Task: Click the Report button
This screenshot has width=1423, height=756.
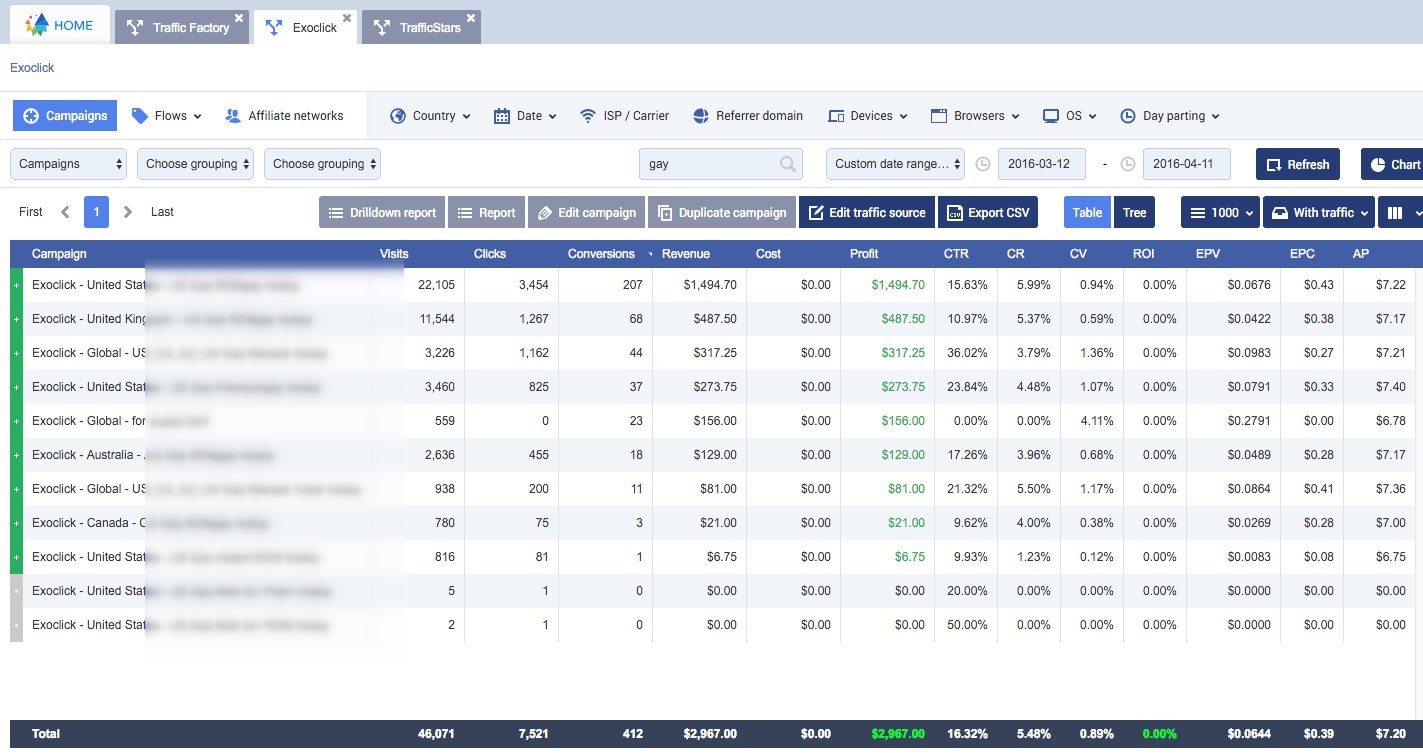Action: [x=486, y=212]
